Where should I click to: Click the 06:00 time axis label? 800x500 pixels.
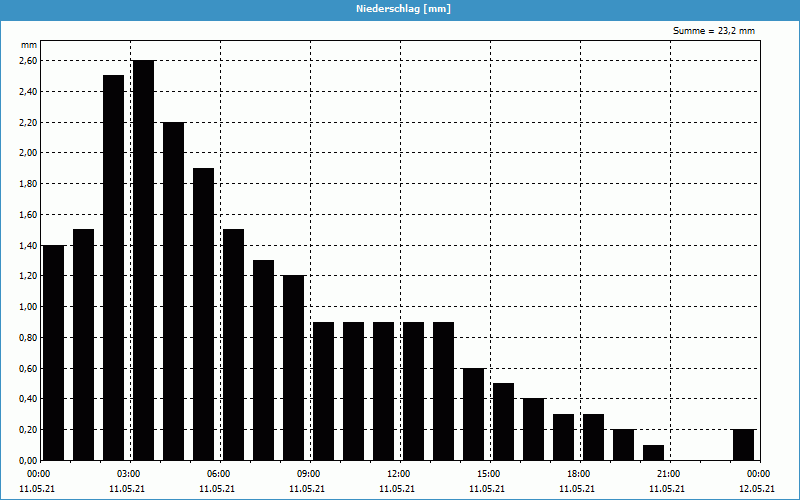[220, 474]
